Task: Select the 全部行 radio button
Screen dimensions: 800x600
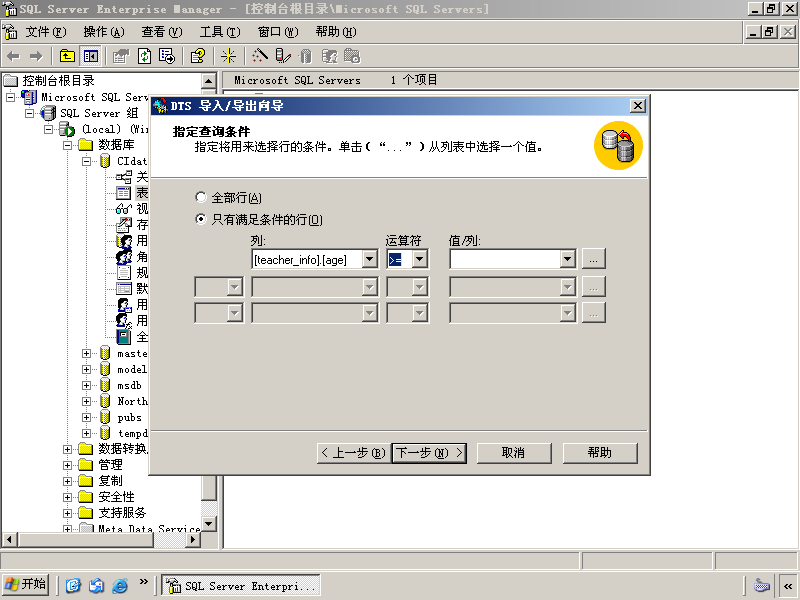Action: tap(201, 197)
